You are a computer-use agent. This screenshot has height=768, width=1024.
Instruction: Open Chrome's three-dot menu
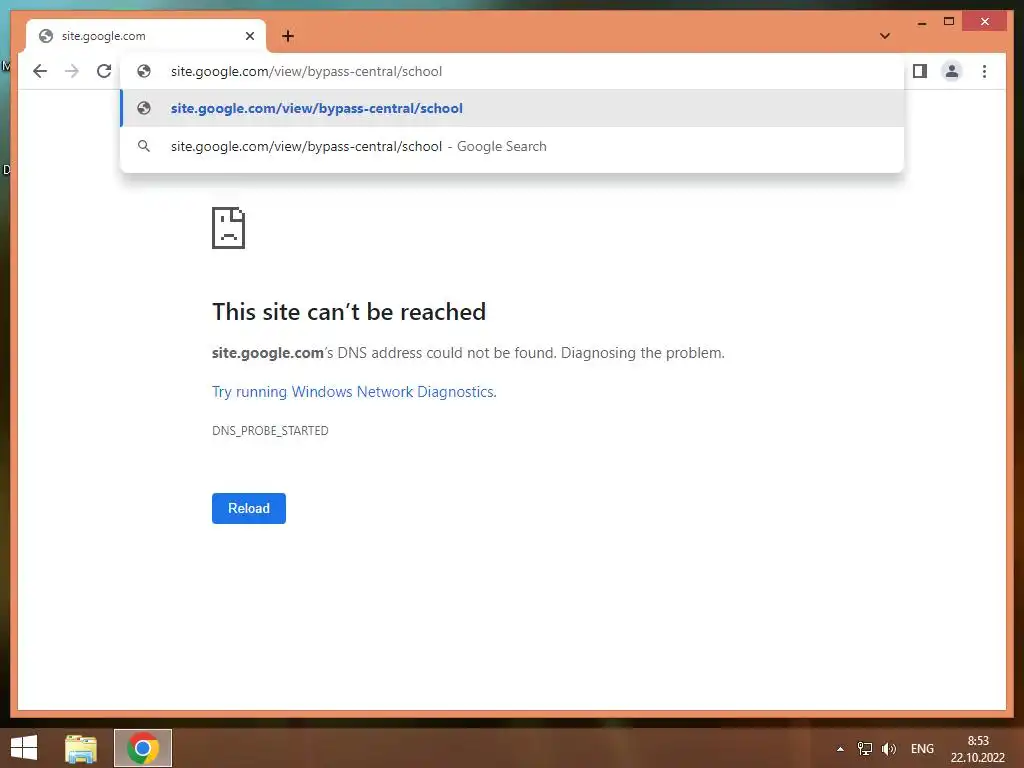coord(984,71)
